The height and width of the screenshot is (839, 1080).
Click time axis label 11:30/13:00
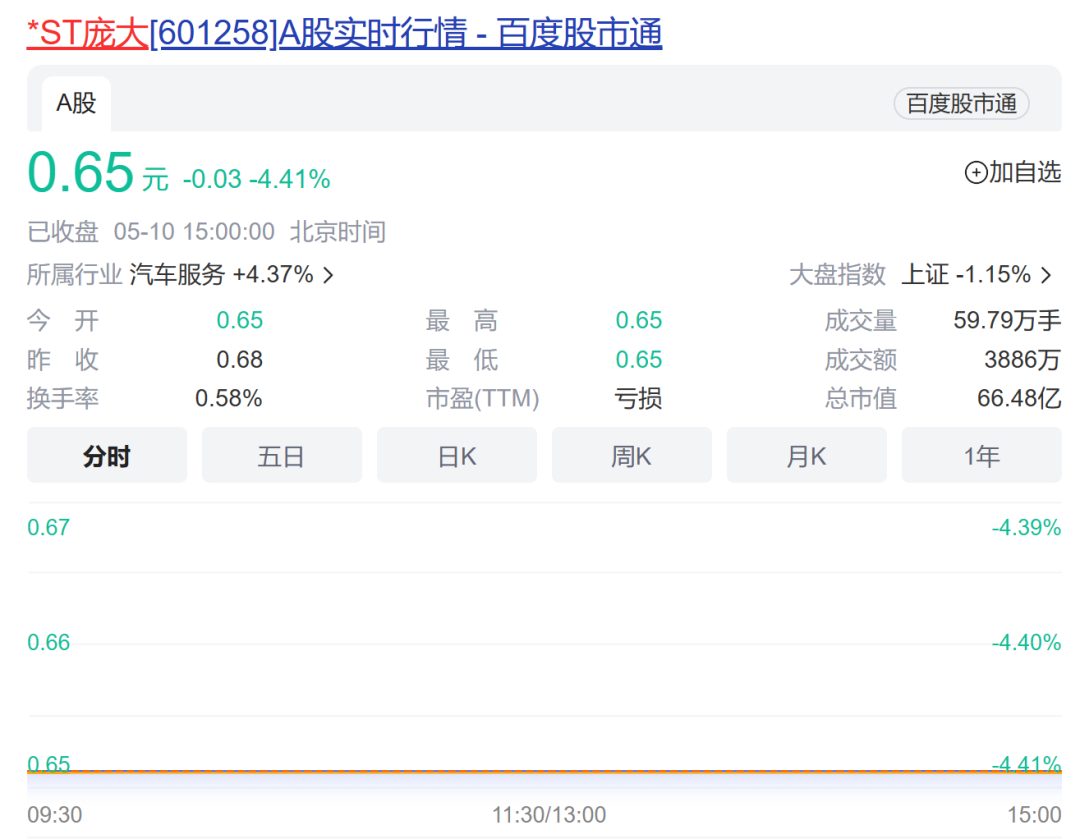coord(549,815)
